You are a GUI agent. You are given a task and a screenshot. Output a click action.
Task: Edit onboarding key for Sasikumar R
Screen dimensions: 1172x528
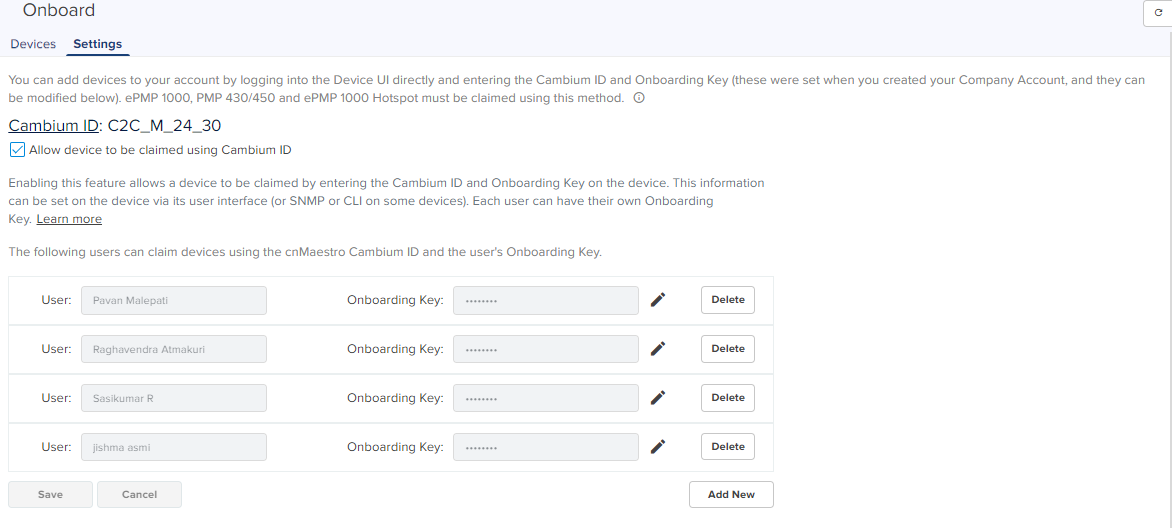[658, 398]
